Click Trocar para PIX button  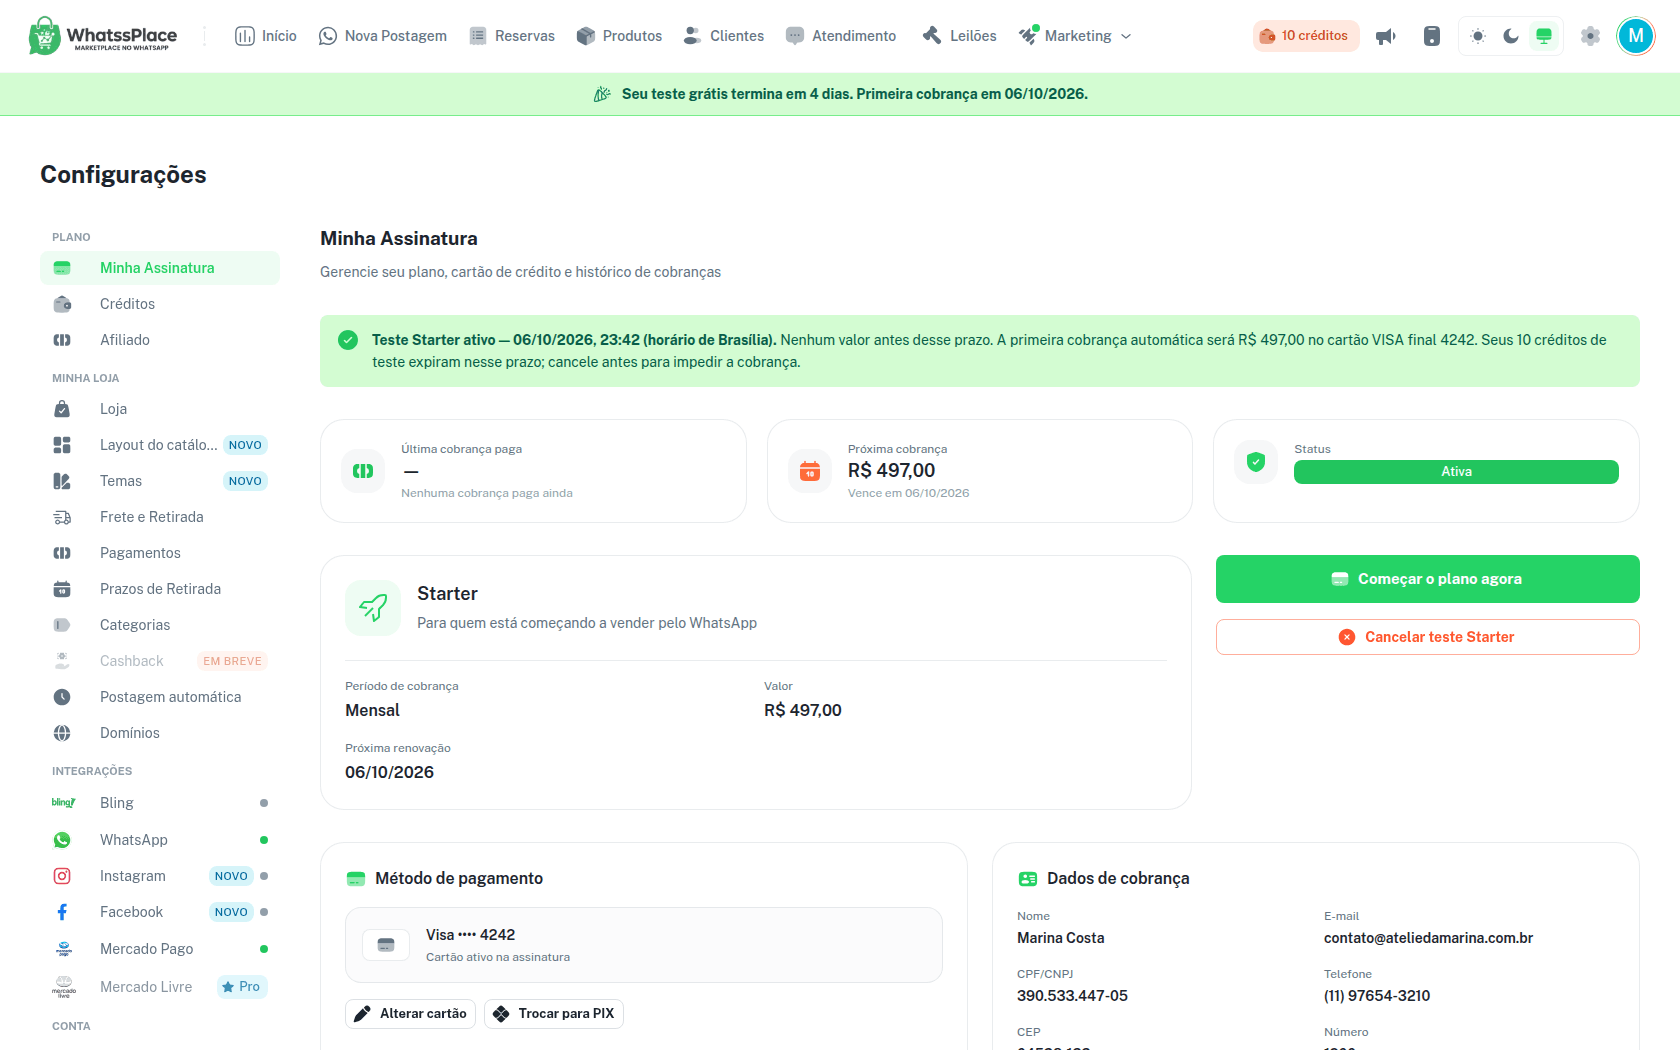click(554, 1014)
